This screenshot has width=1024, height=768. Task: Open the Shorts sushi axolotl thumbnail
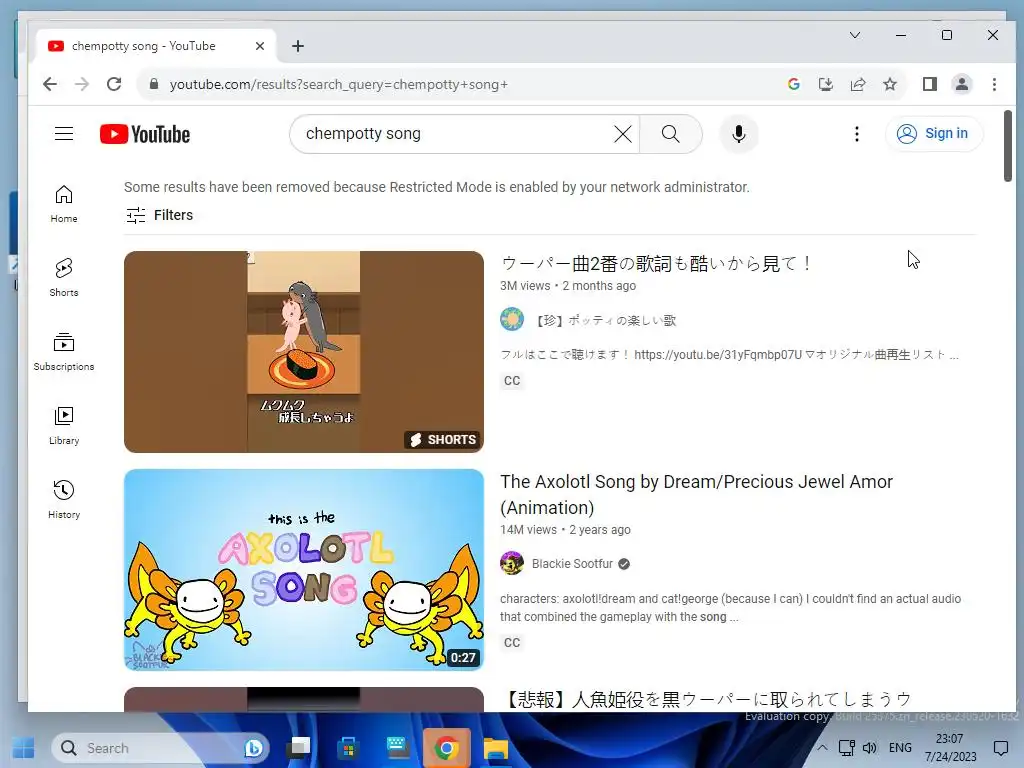tap(304, 351)
